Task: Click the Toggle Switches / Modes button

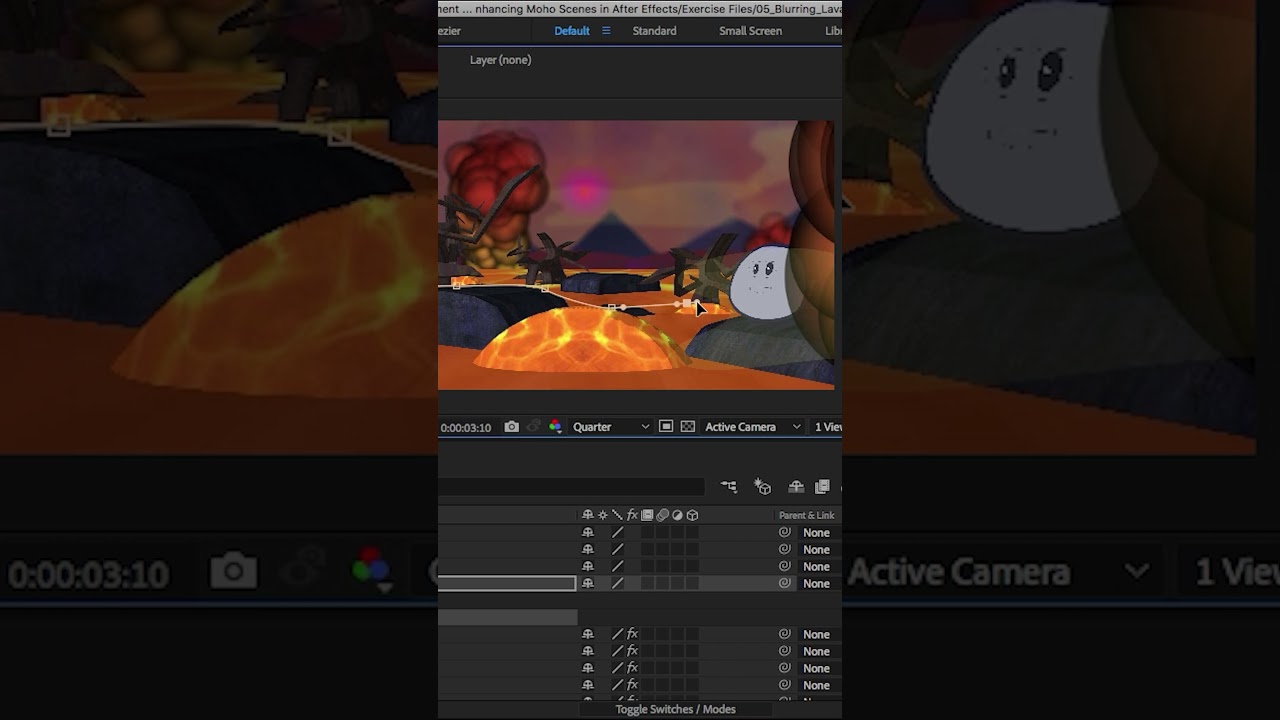Action: [x=675, y=709]
